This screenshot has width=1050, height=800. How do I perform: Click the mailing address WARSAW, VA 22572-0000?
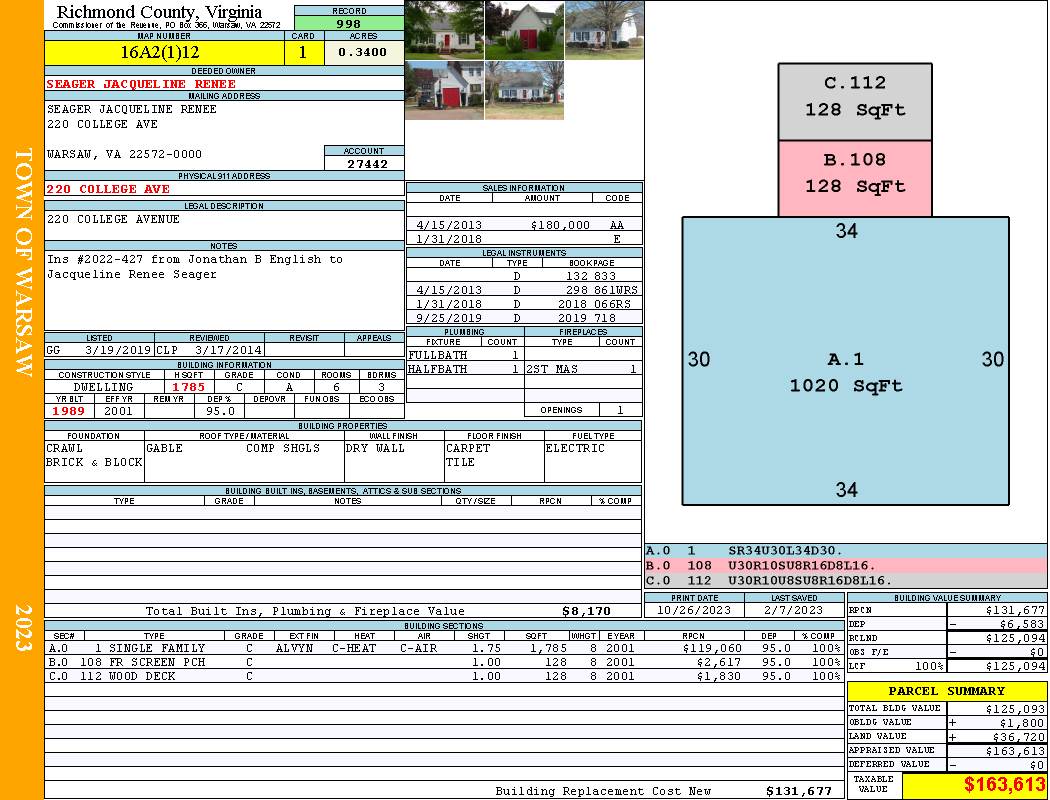click(124, 154)
